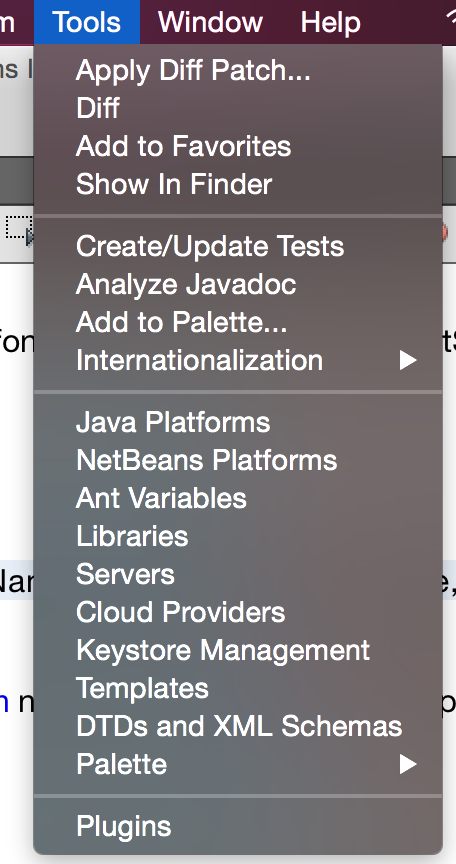This screenshot has height=864, width=456.
Task: Click Apply Diff Patch... menu item
Action: tap(238, 71)
